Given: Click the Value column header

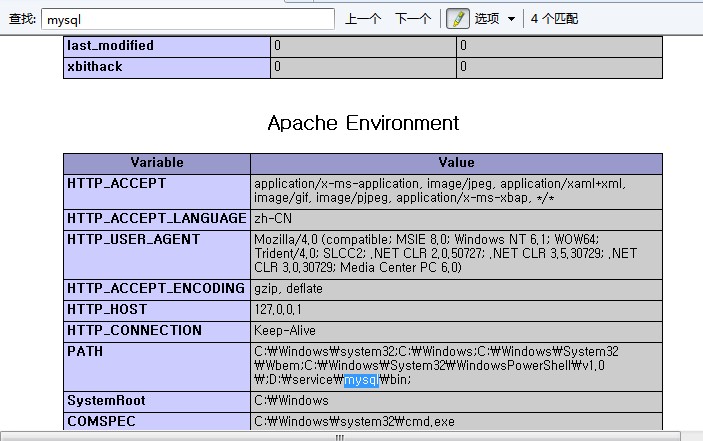Looking at the screenshot, I should point(456,163).
